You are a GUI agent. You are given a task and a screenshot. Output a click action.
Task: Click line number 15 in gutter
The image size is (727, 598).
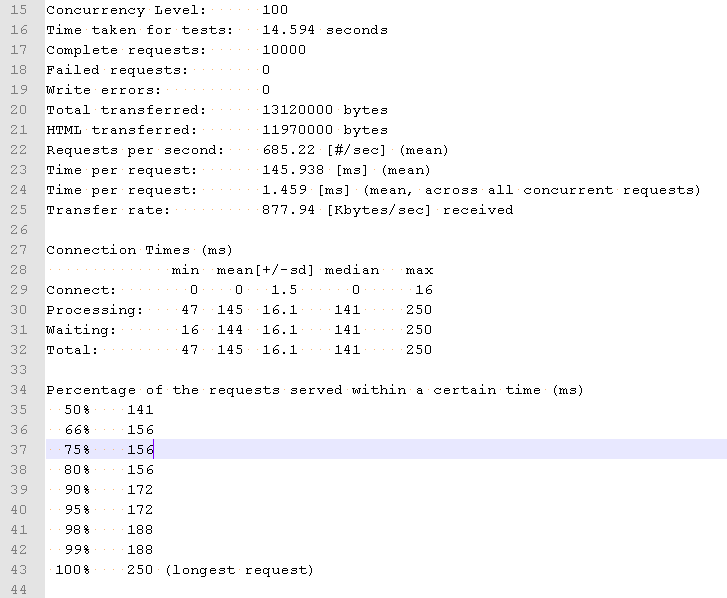pyautogui.click(x=19, y=10)
